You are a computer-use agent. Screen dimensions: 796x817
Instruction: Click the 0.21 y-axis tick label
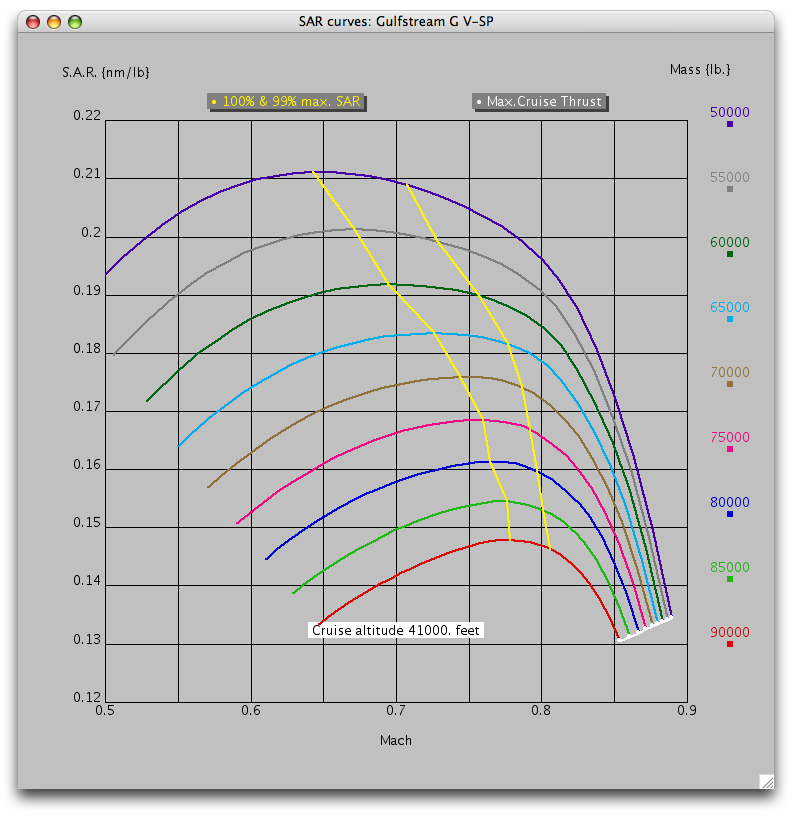[87, 174]
